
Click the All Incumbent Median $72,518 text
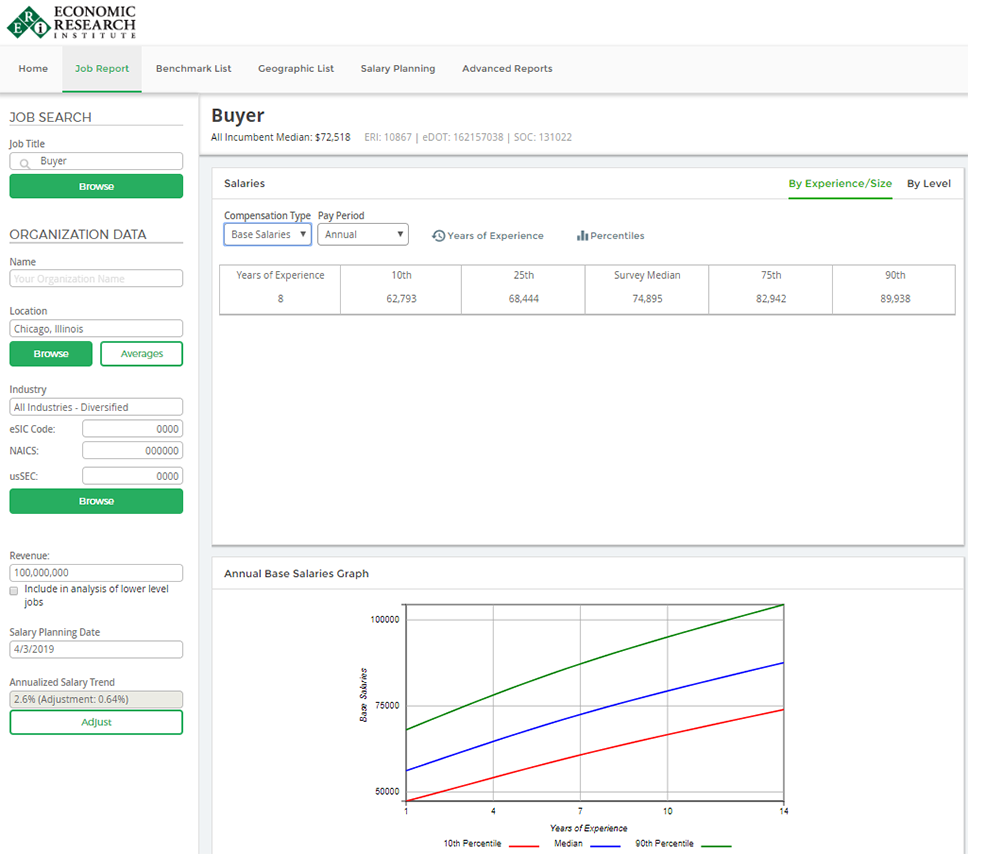click(281, 137)
